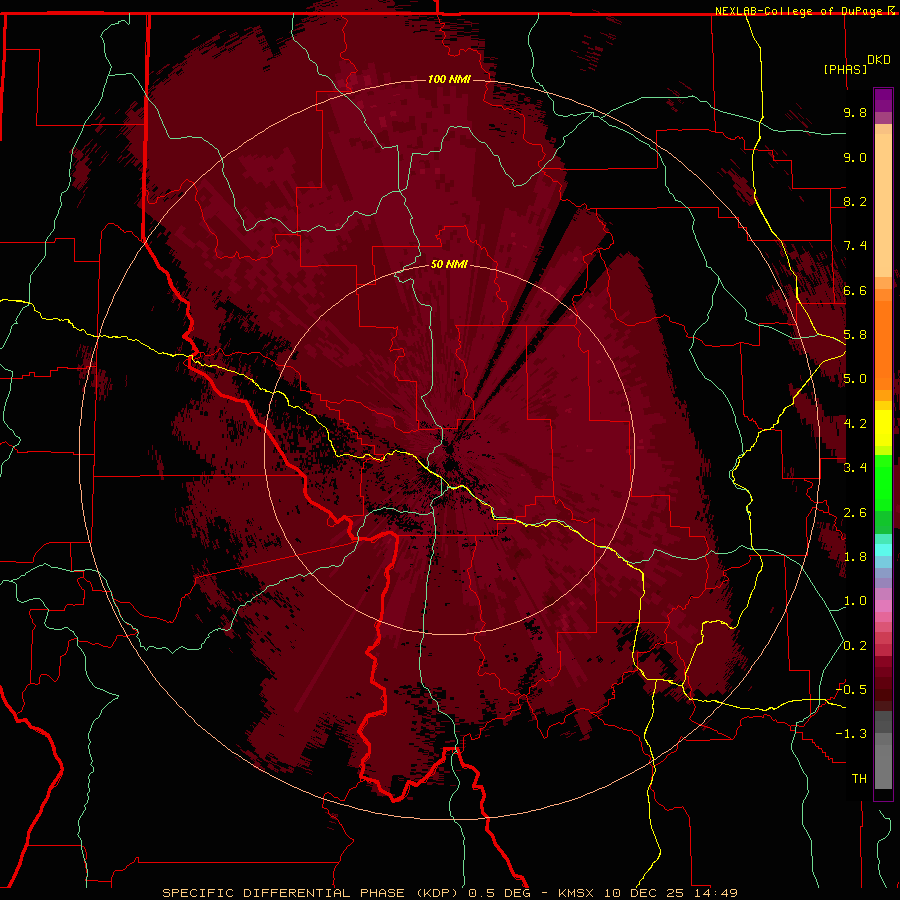Click the DKD legend title
This screenshot has width=900, height=900.
[x=879, y=60]
